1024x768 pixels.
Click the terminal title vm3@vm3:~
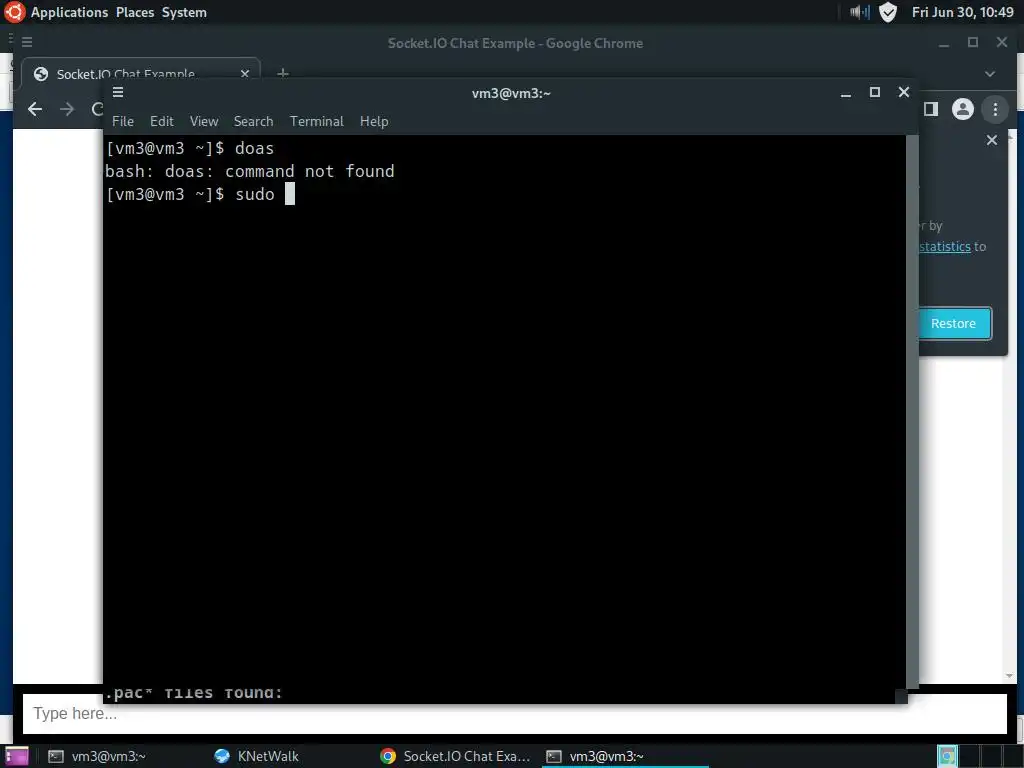511,93
